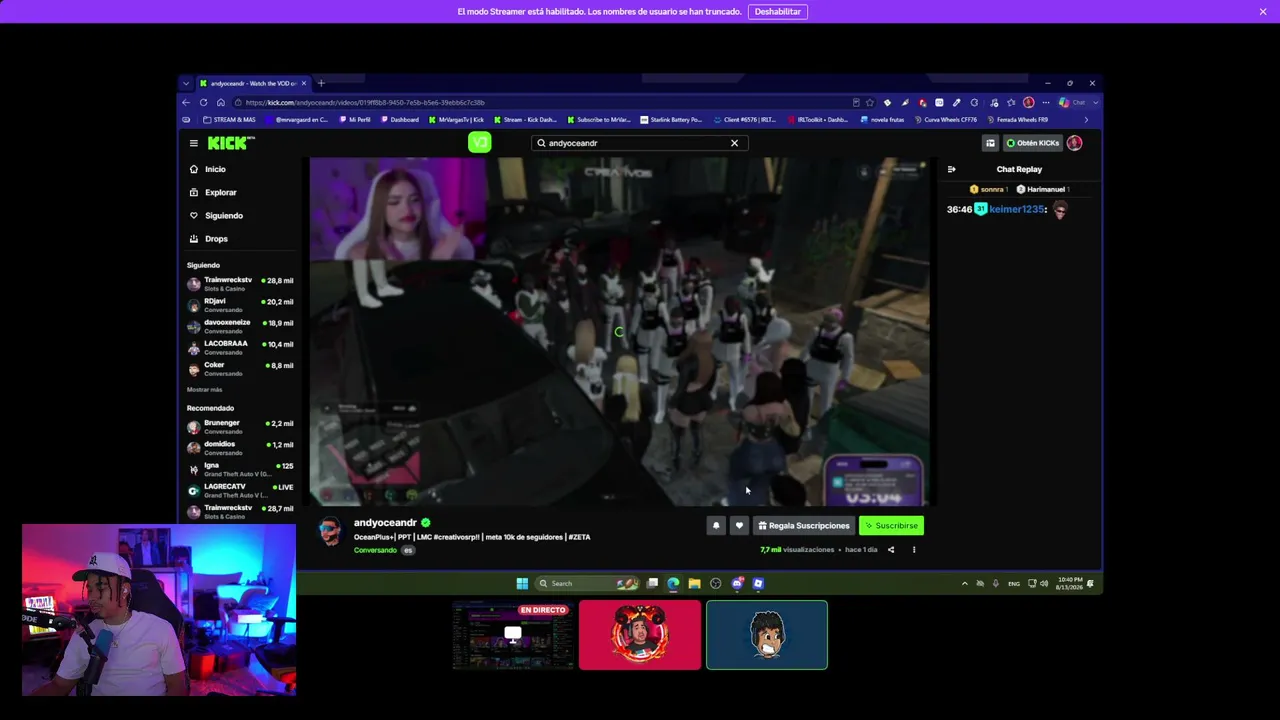Viewport: 1280px width, 720px height.
Task: Open LACOBRAAA channel in sidebar
Action: pyautogui.click(x=240, y=347)
